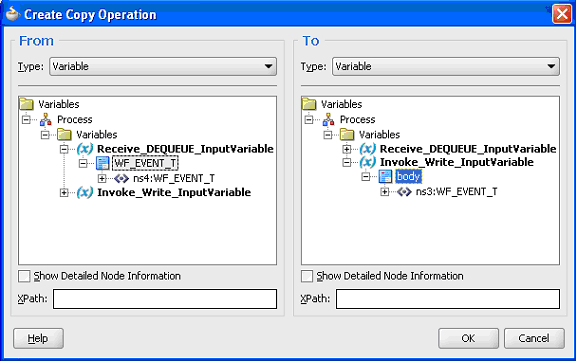This screenshot has width=576, height=361.
Task: Click nested Variables folder icon in From tree
Action: tap(65, 134)
